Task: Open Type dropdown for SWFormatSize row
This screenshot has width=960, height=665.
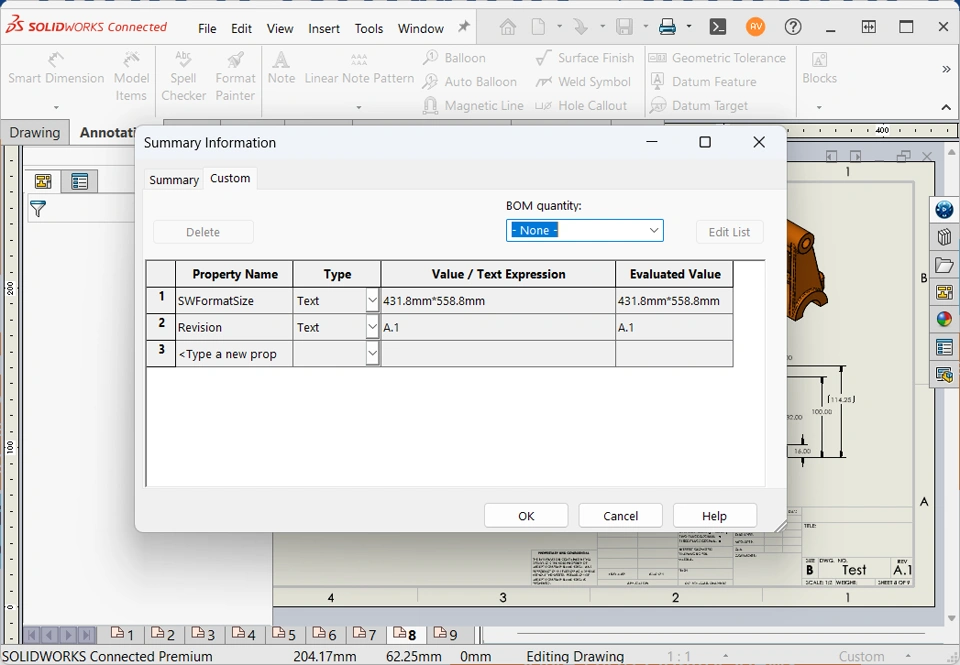Action: click(x=372, y=300)
